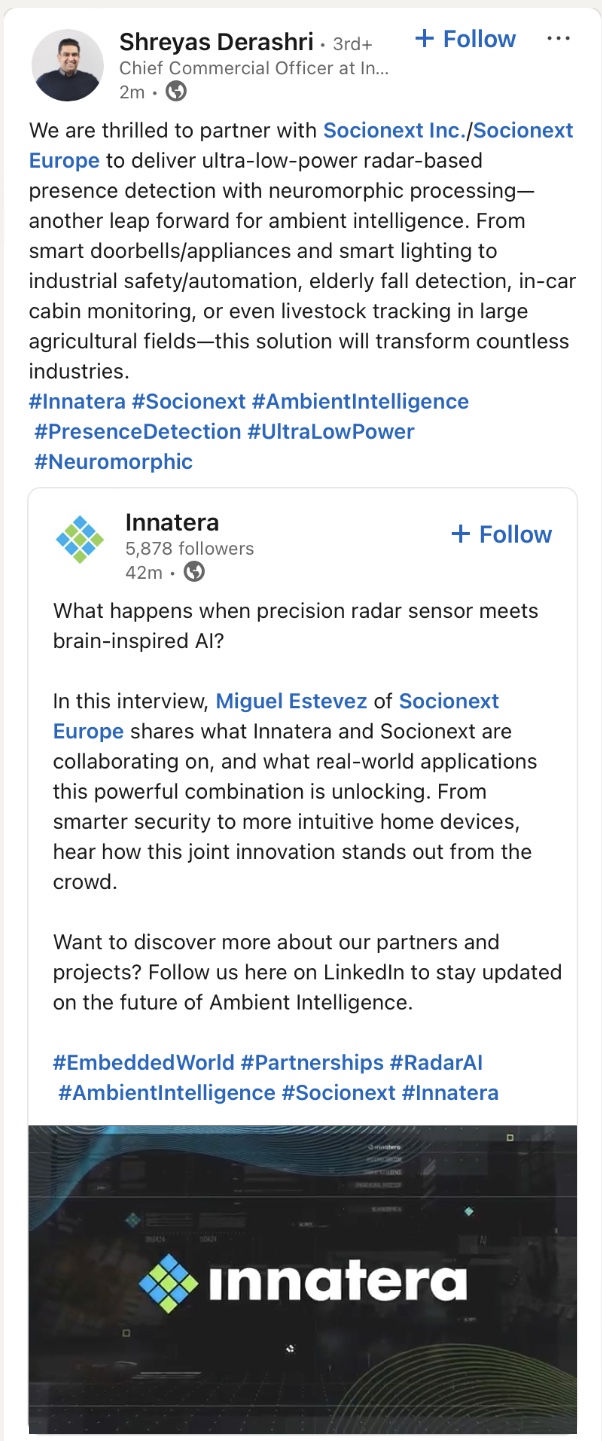Click the #PresenceDetection hashtag
The image size is (602, 1441).
(x=137, y=431)
